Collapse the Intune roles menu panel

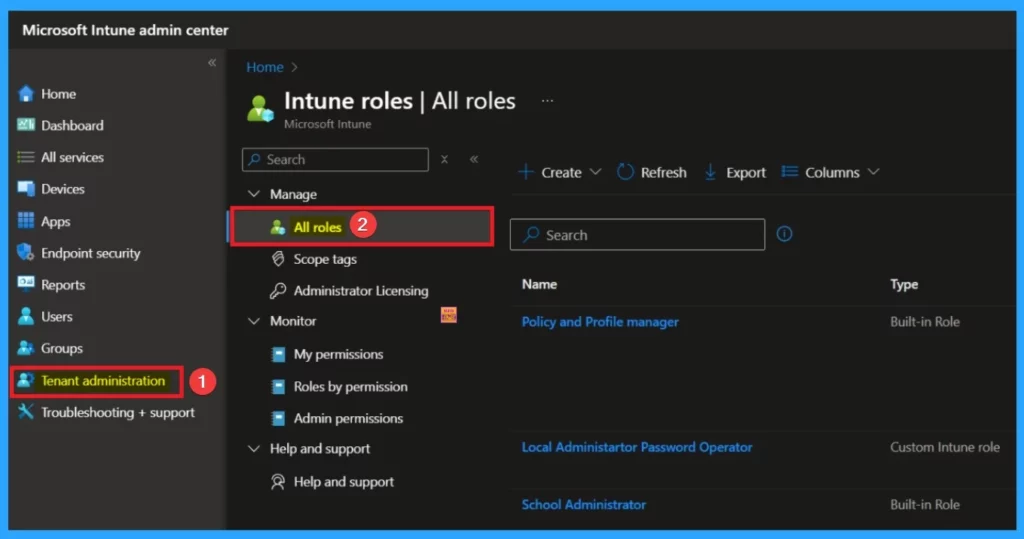point(474,159)
